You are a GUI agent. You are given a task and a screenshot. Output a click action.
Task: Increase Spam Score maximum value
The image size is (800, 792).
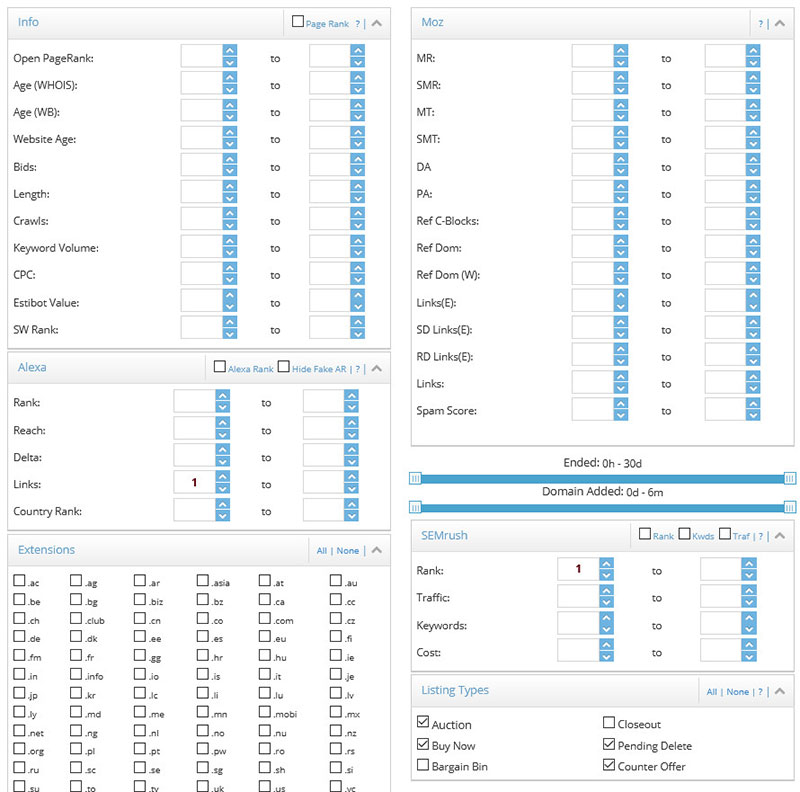[x=753, y=403]
